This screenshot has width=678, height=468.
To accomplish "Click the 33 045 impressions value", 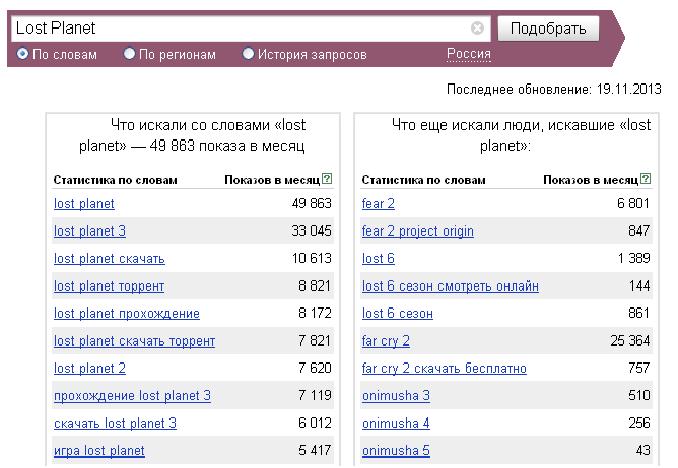I will [312, 231].
